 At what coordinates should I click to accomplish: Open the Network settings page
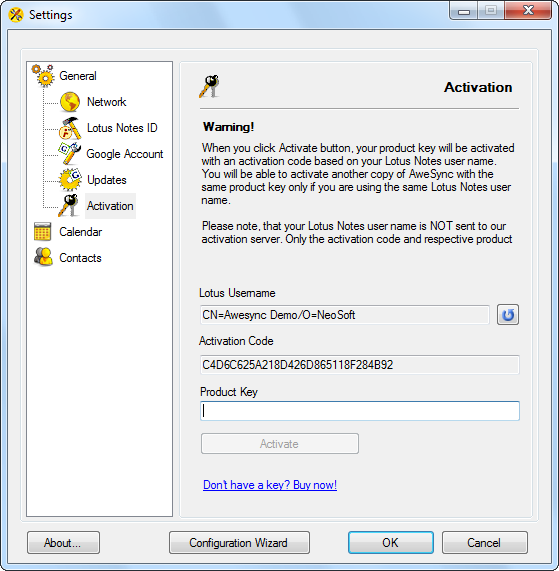[x=106, y=102]
